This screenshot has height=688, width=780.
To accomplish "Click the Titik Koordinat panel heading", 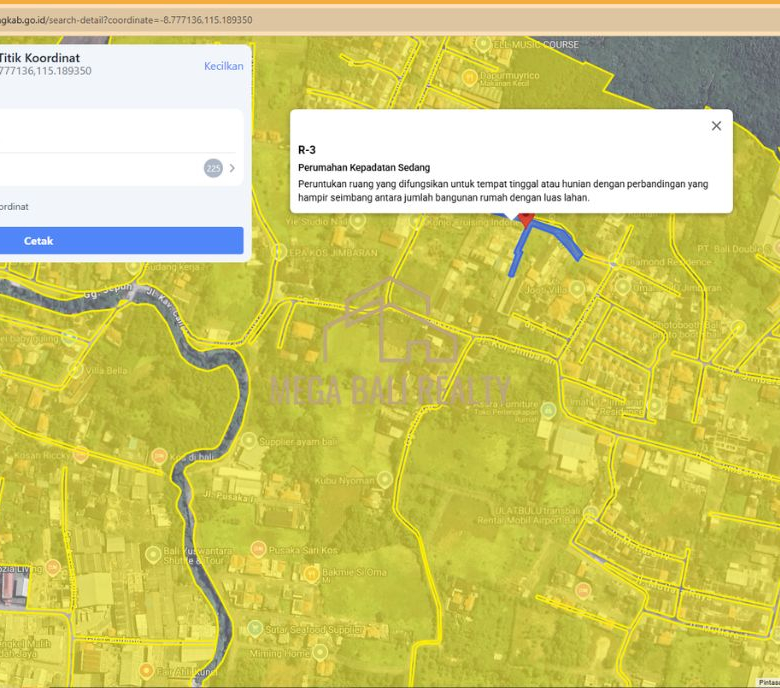I will (40, 58).
